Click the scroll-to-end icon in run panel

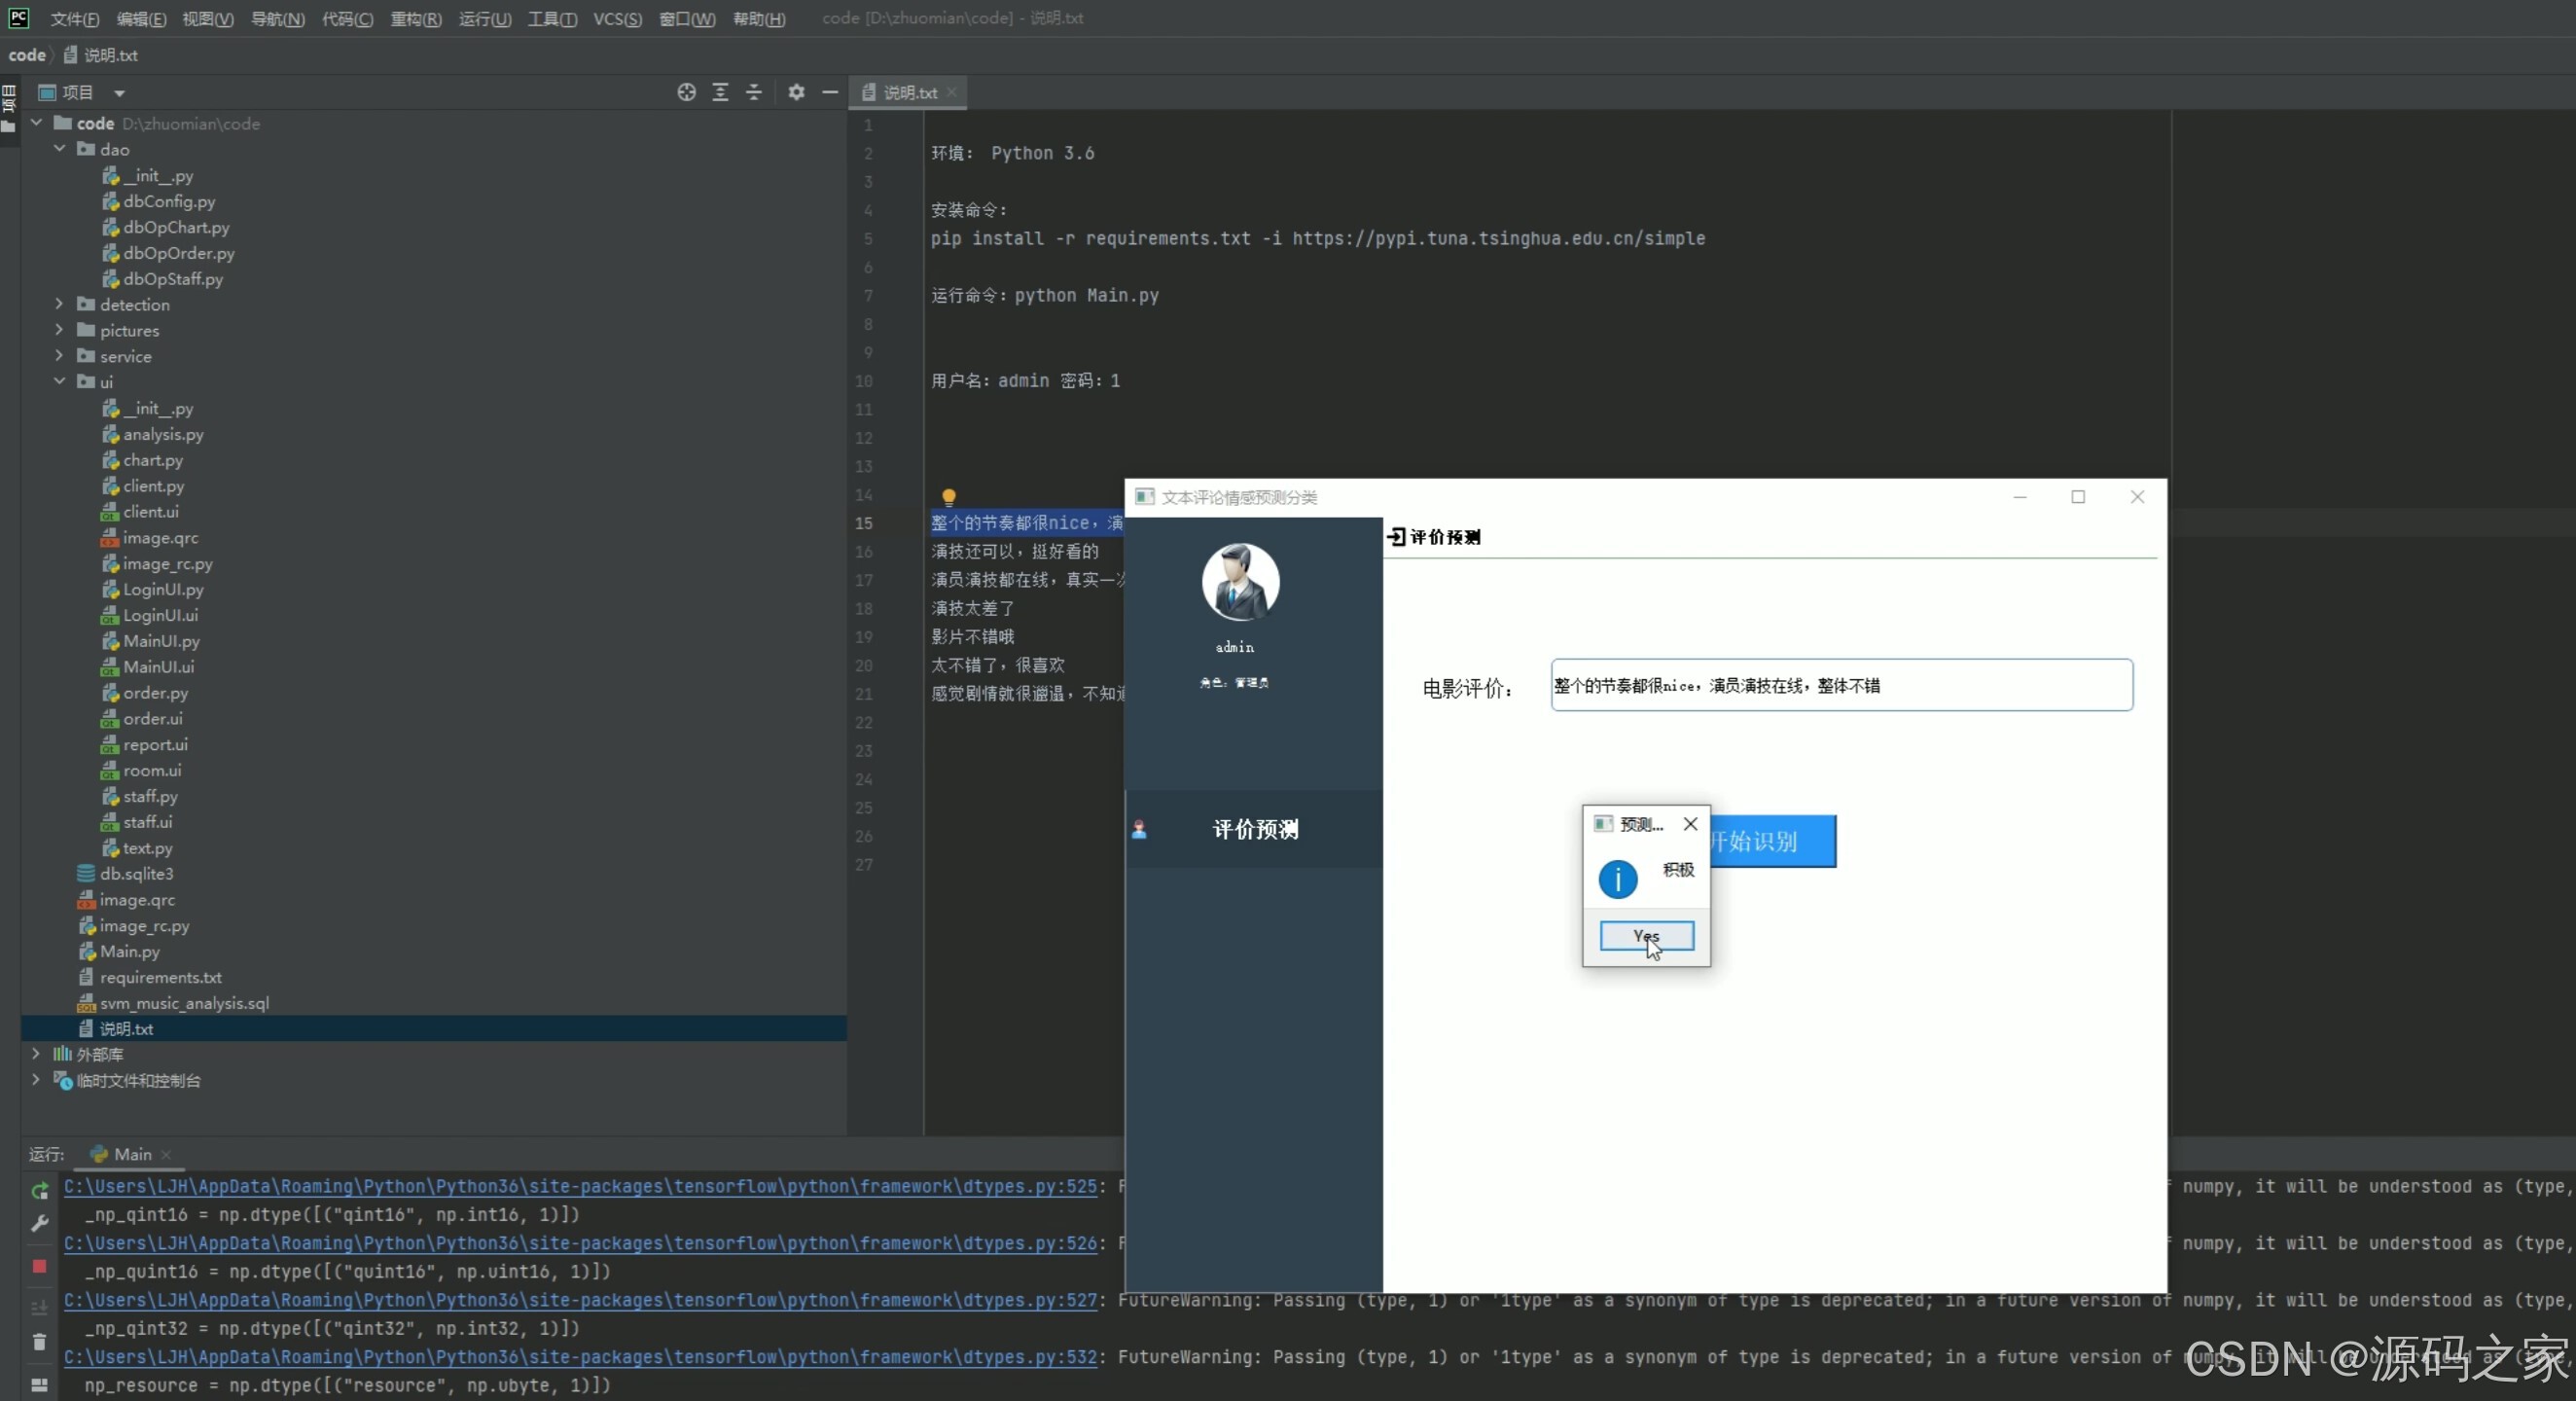click(40, 1308)
